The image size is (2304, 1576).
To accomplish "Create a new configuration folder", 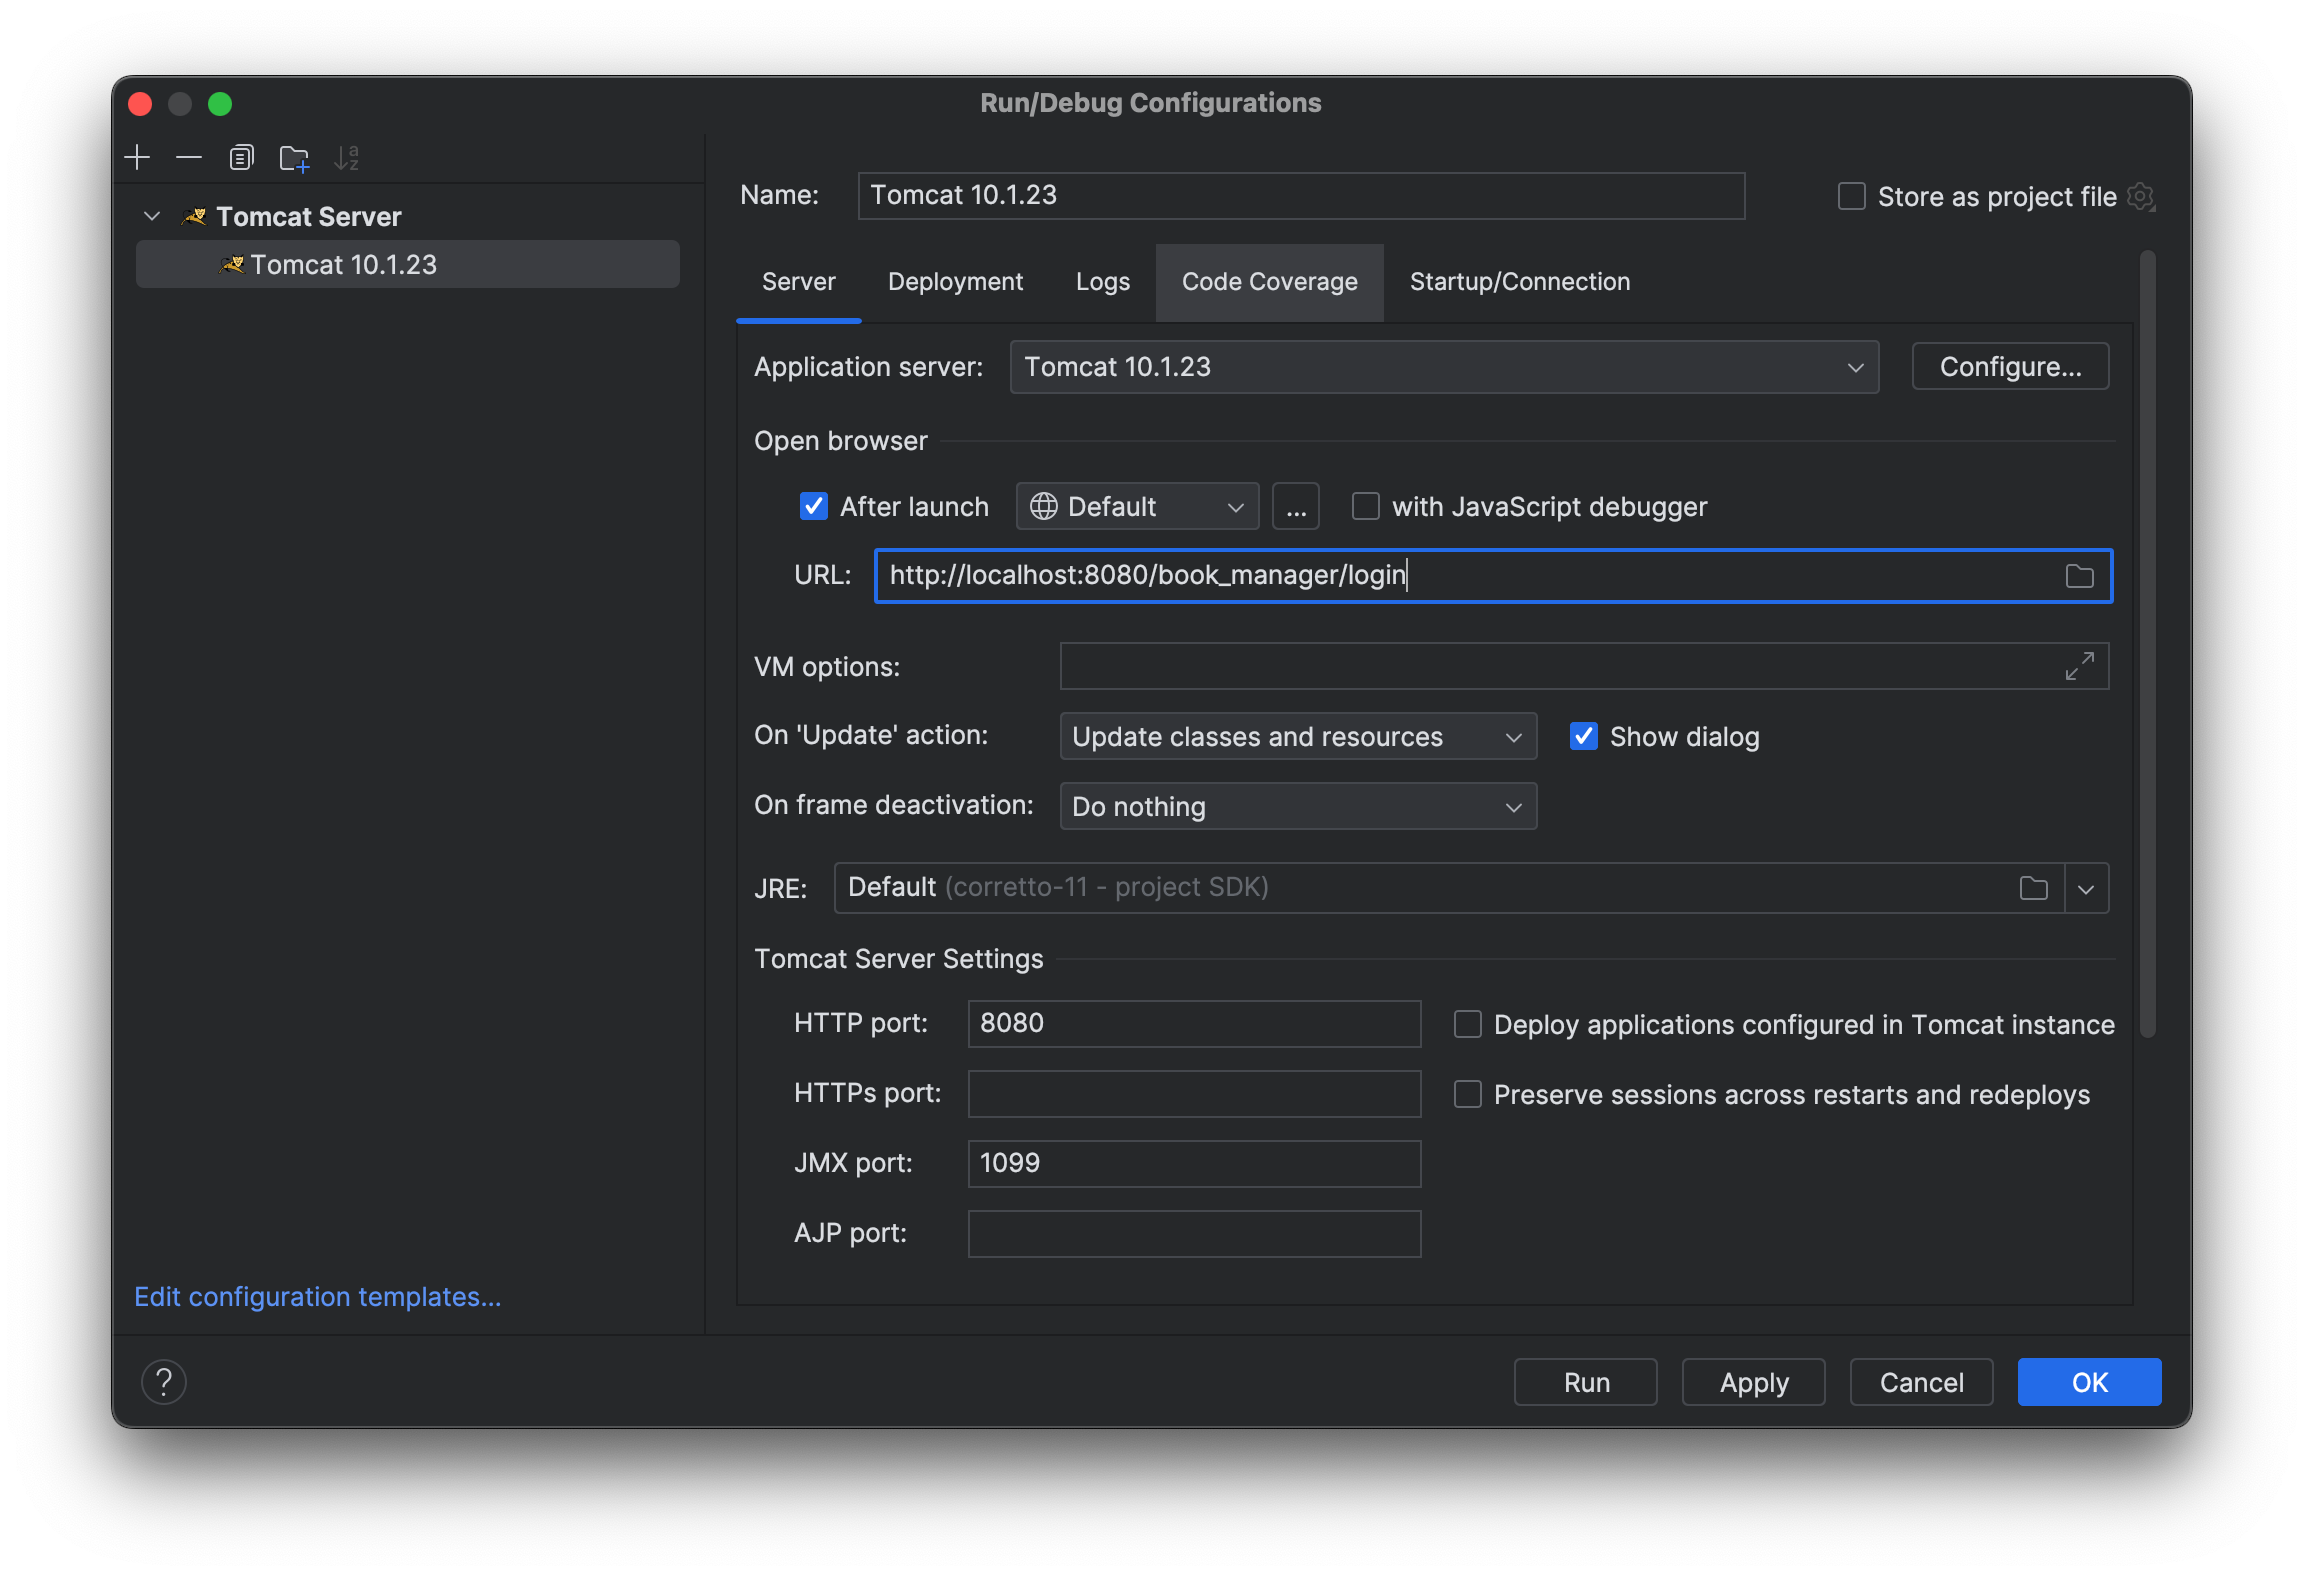I will (294, 157).
